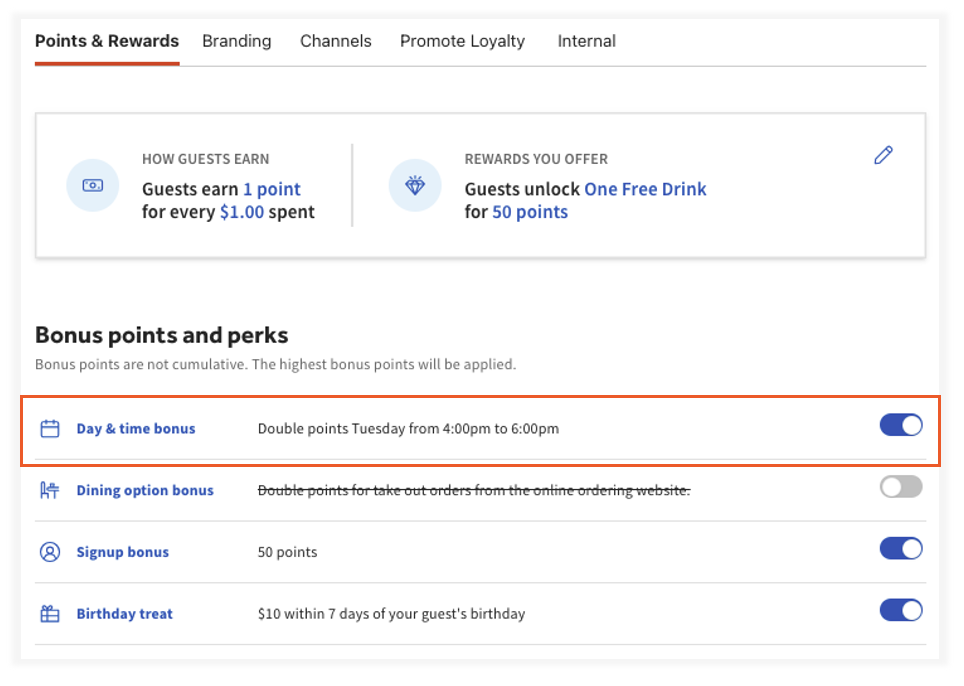The image size is (964, 686).
Task: Go to the Channels tab
Action: 336,41
